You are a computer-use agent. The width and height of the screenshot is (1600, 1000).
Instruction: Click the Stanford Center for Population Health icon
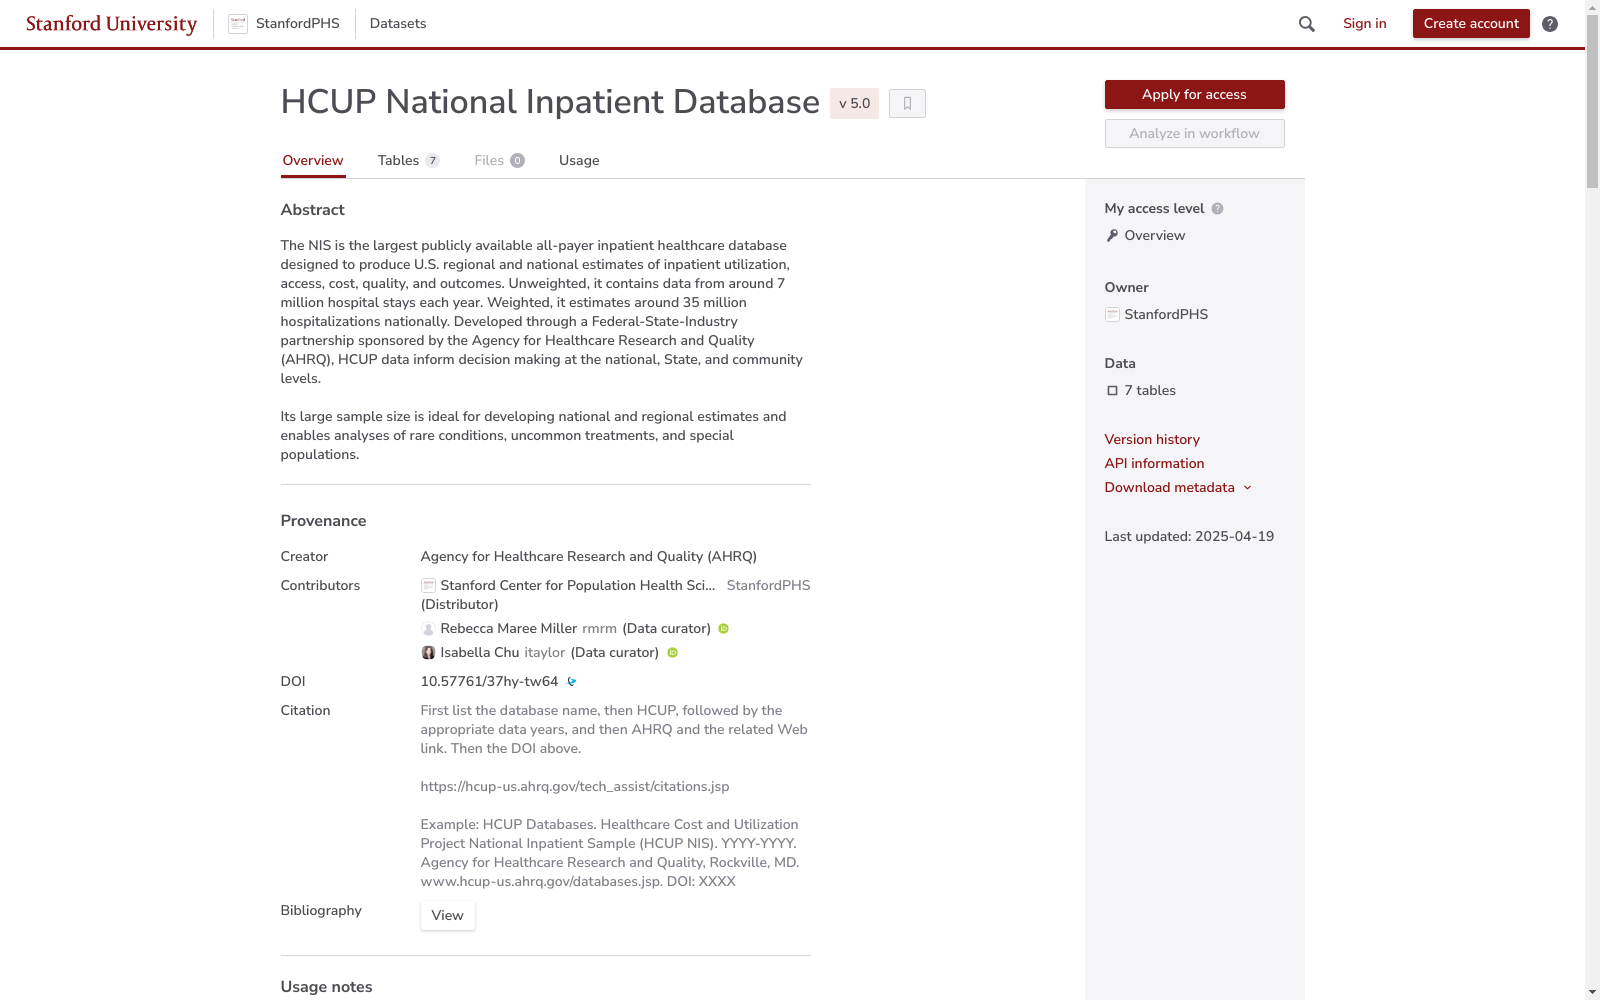coord(428,586)
